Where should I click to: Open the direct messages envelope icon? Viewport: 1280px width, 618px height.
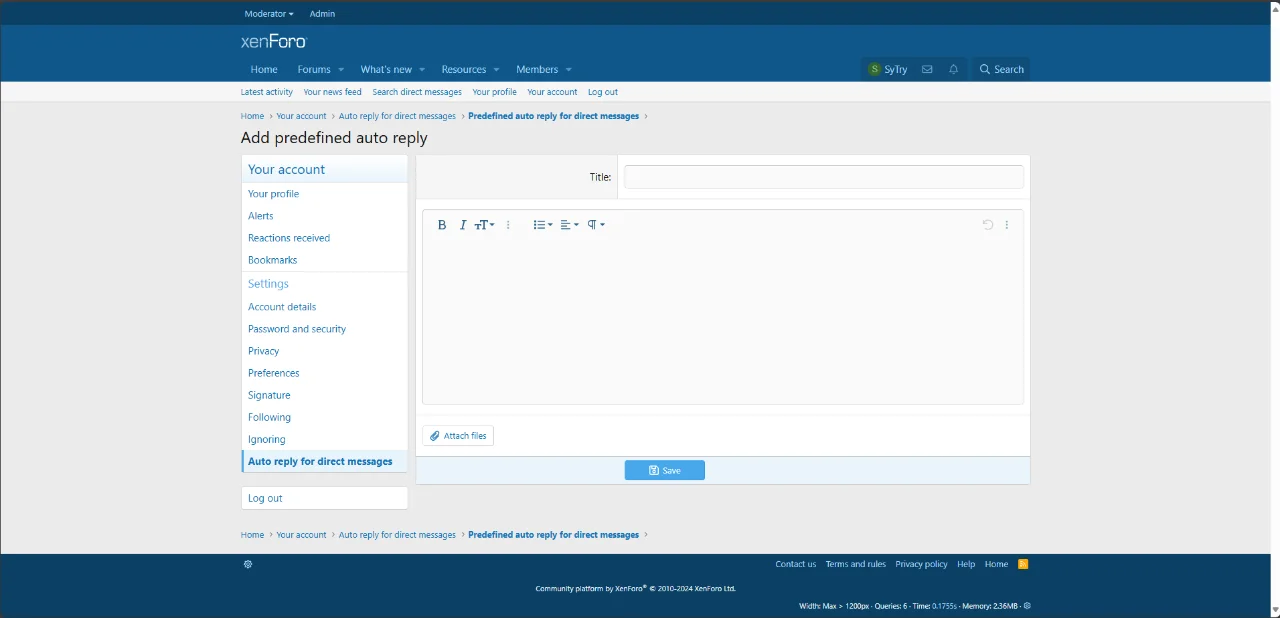(x=927, y=70)
